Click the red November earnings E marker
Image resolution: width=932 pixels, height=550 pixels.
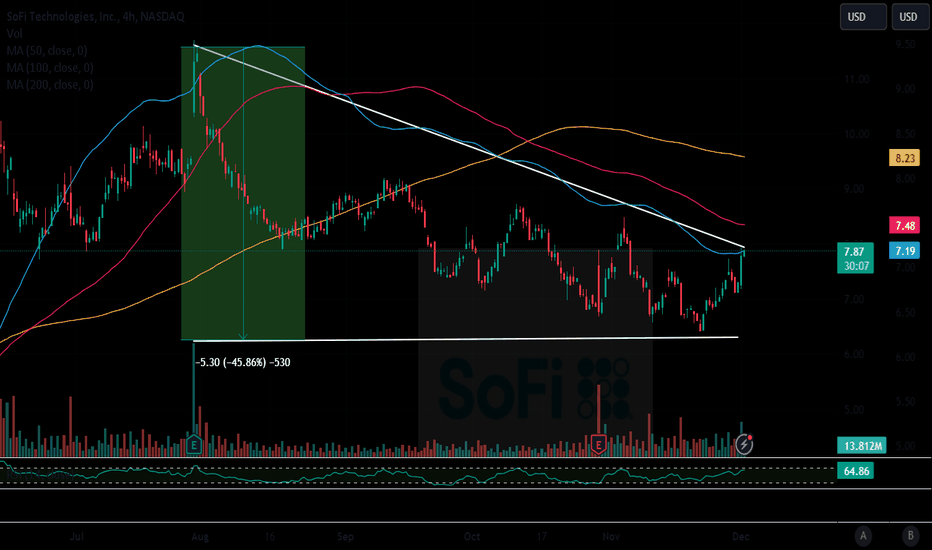pyautogui.click(x=598, y=445)
